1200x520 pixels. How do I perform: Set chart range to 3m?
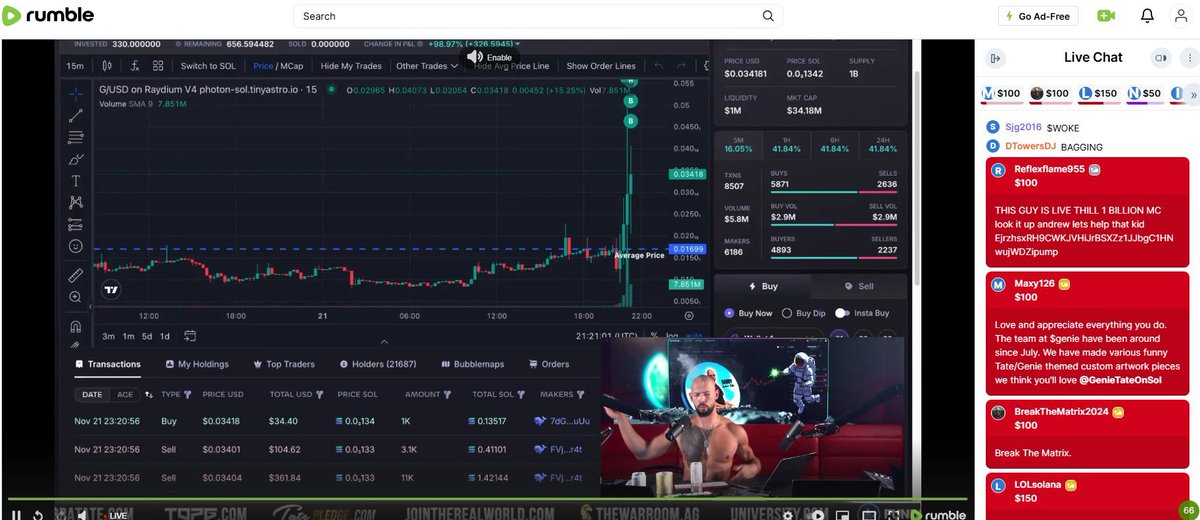[108, 336]
